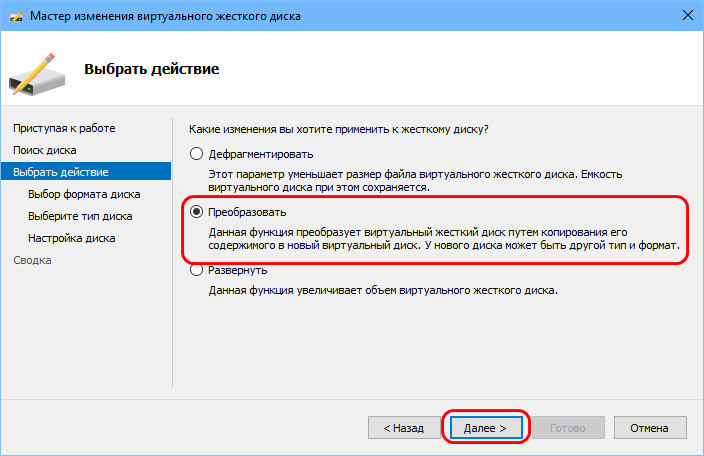704x456 pixels.
Task: Click the wizard title bar disk icon
Action: pos(16,17)
